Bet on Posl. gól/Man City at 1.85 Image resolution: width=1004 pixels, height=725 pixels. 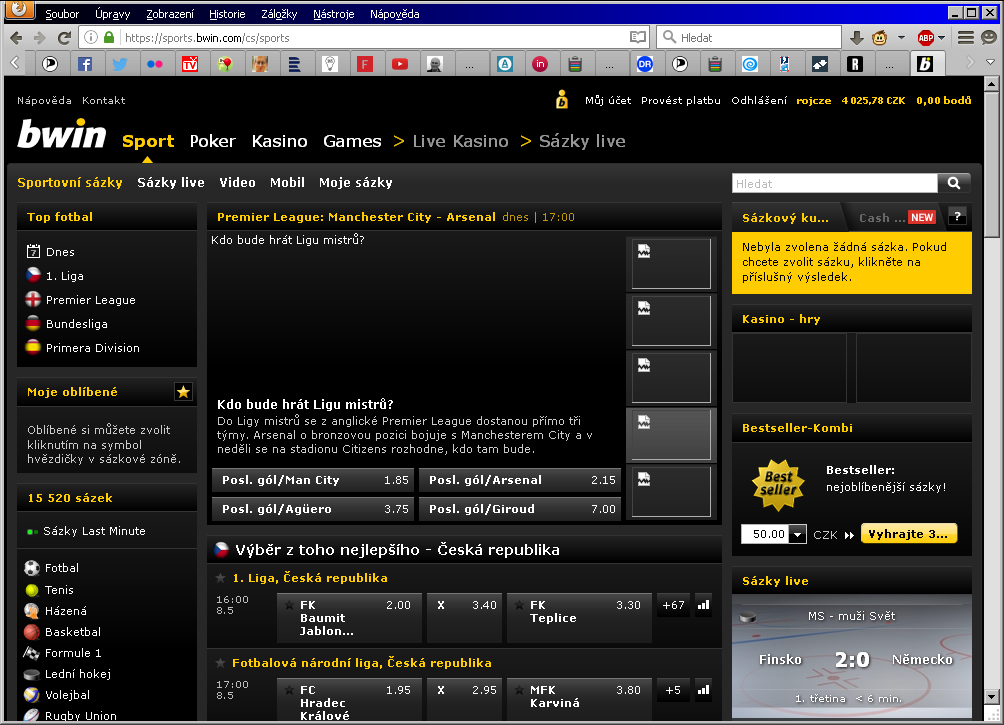point(313,480)
